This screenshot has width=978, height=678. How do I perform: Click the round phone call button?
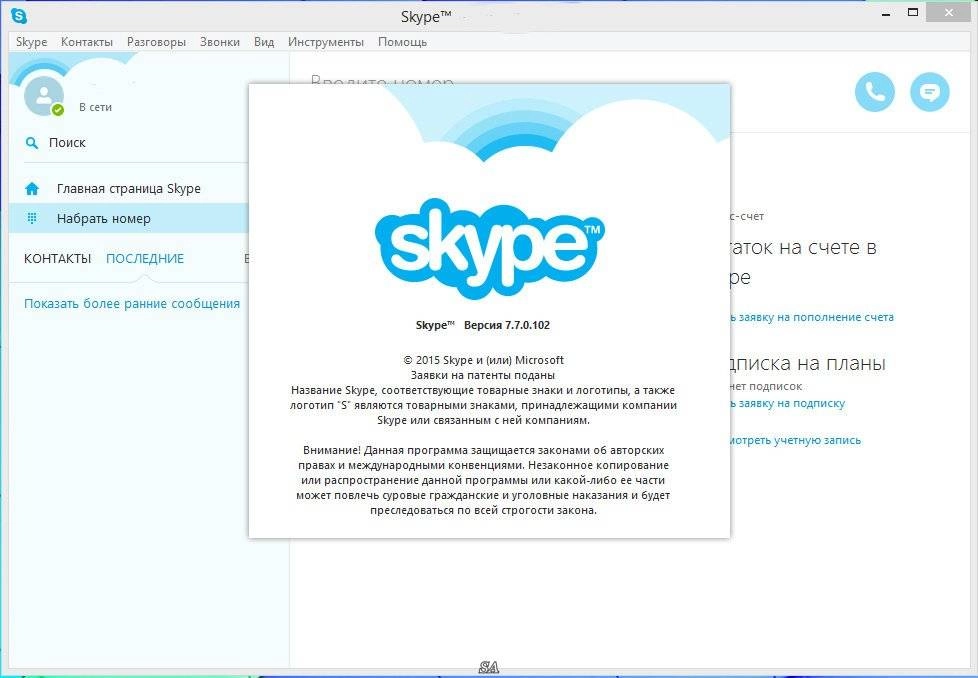point(874,92)
